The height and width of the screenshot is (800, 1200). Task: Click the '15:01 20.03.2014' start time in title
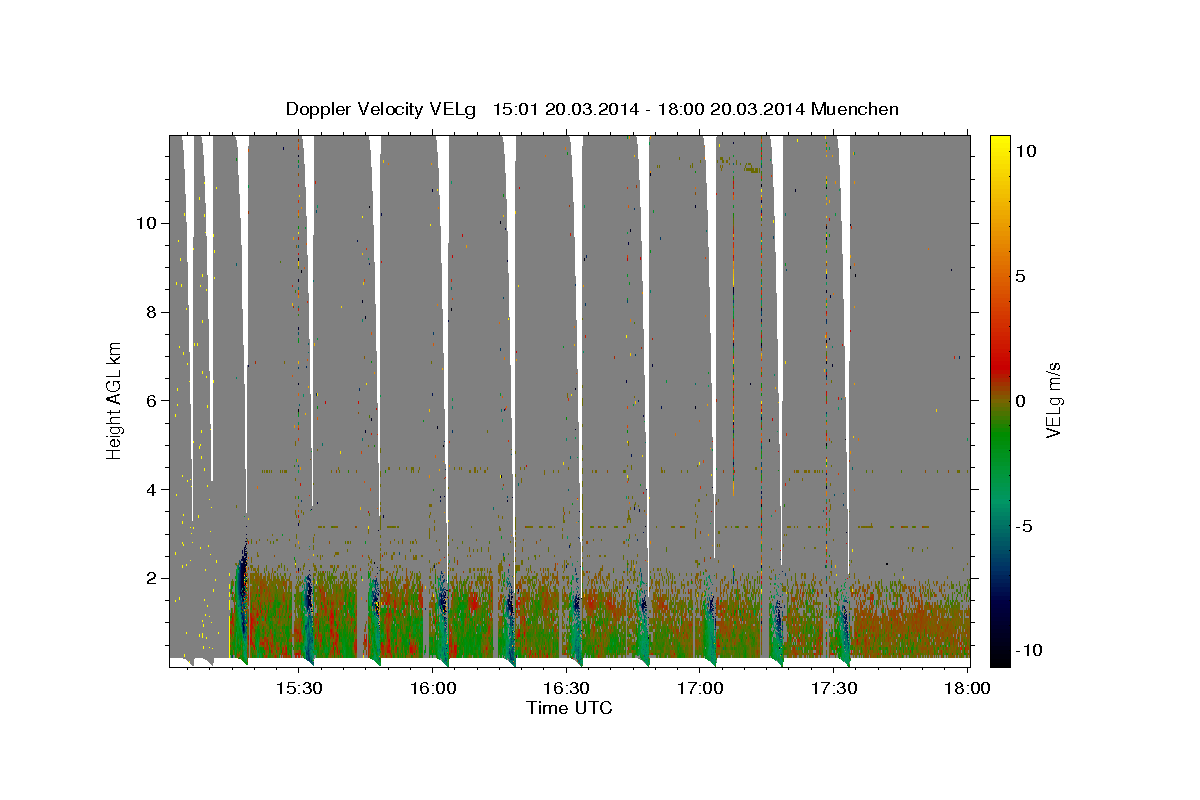[565, 109]
